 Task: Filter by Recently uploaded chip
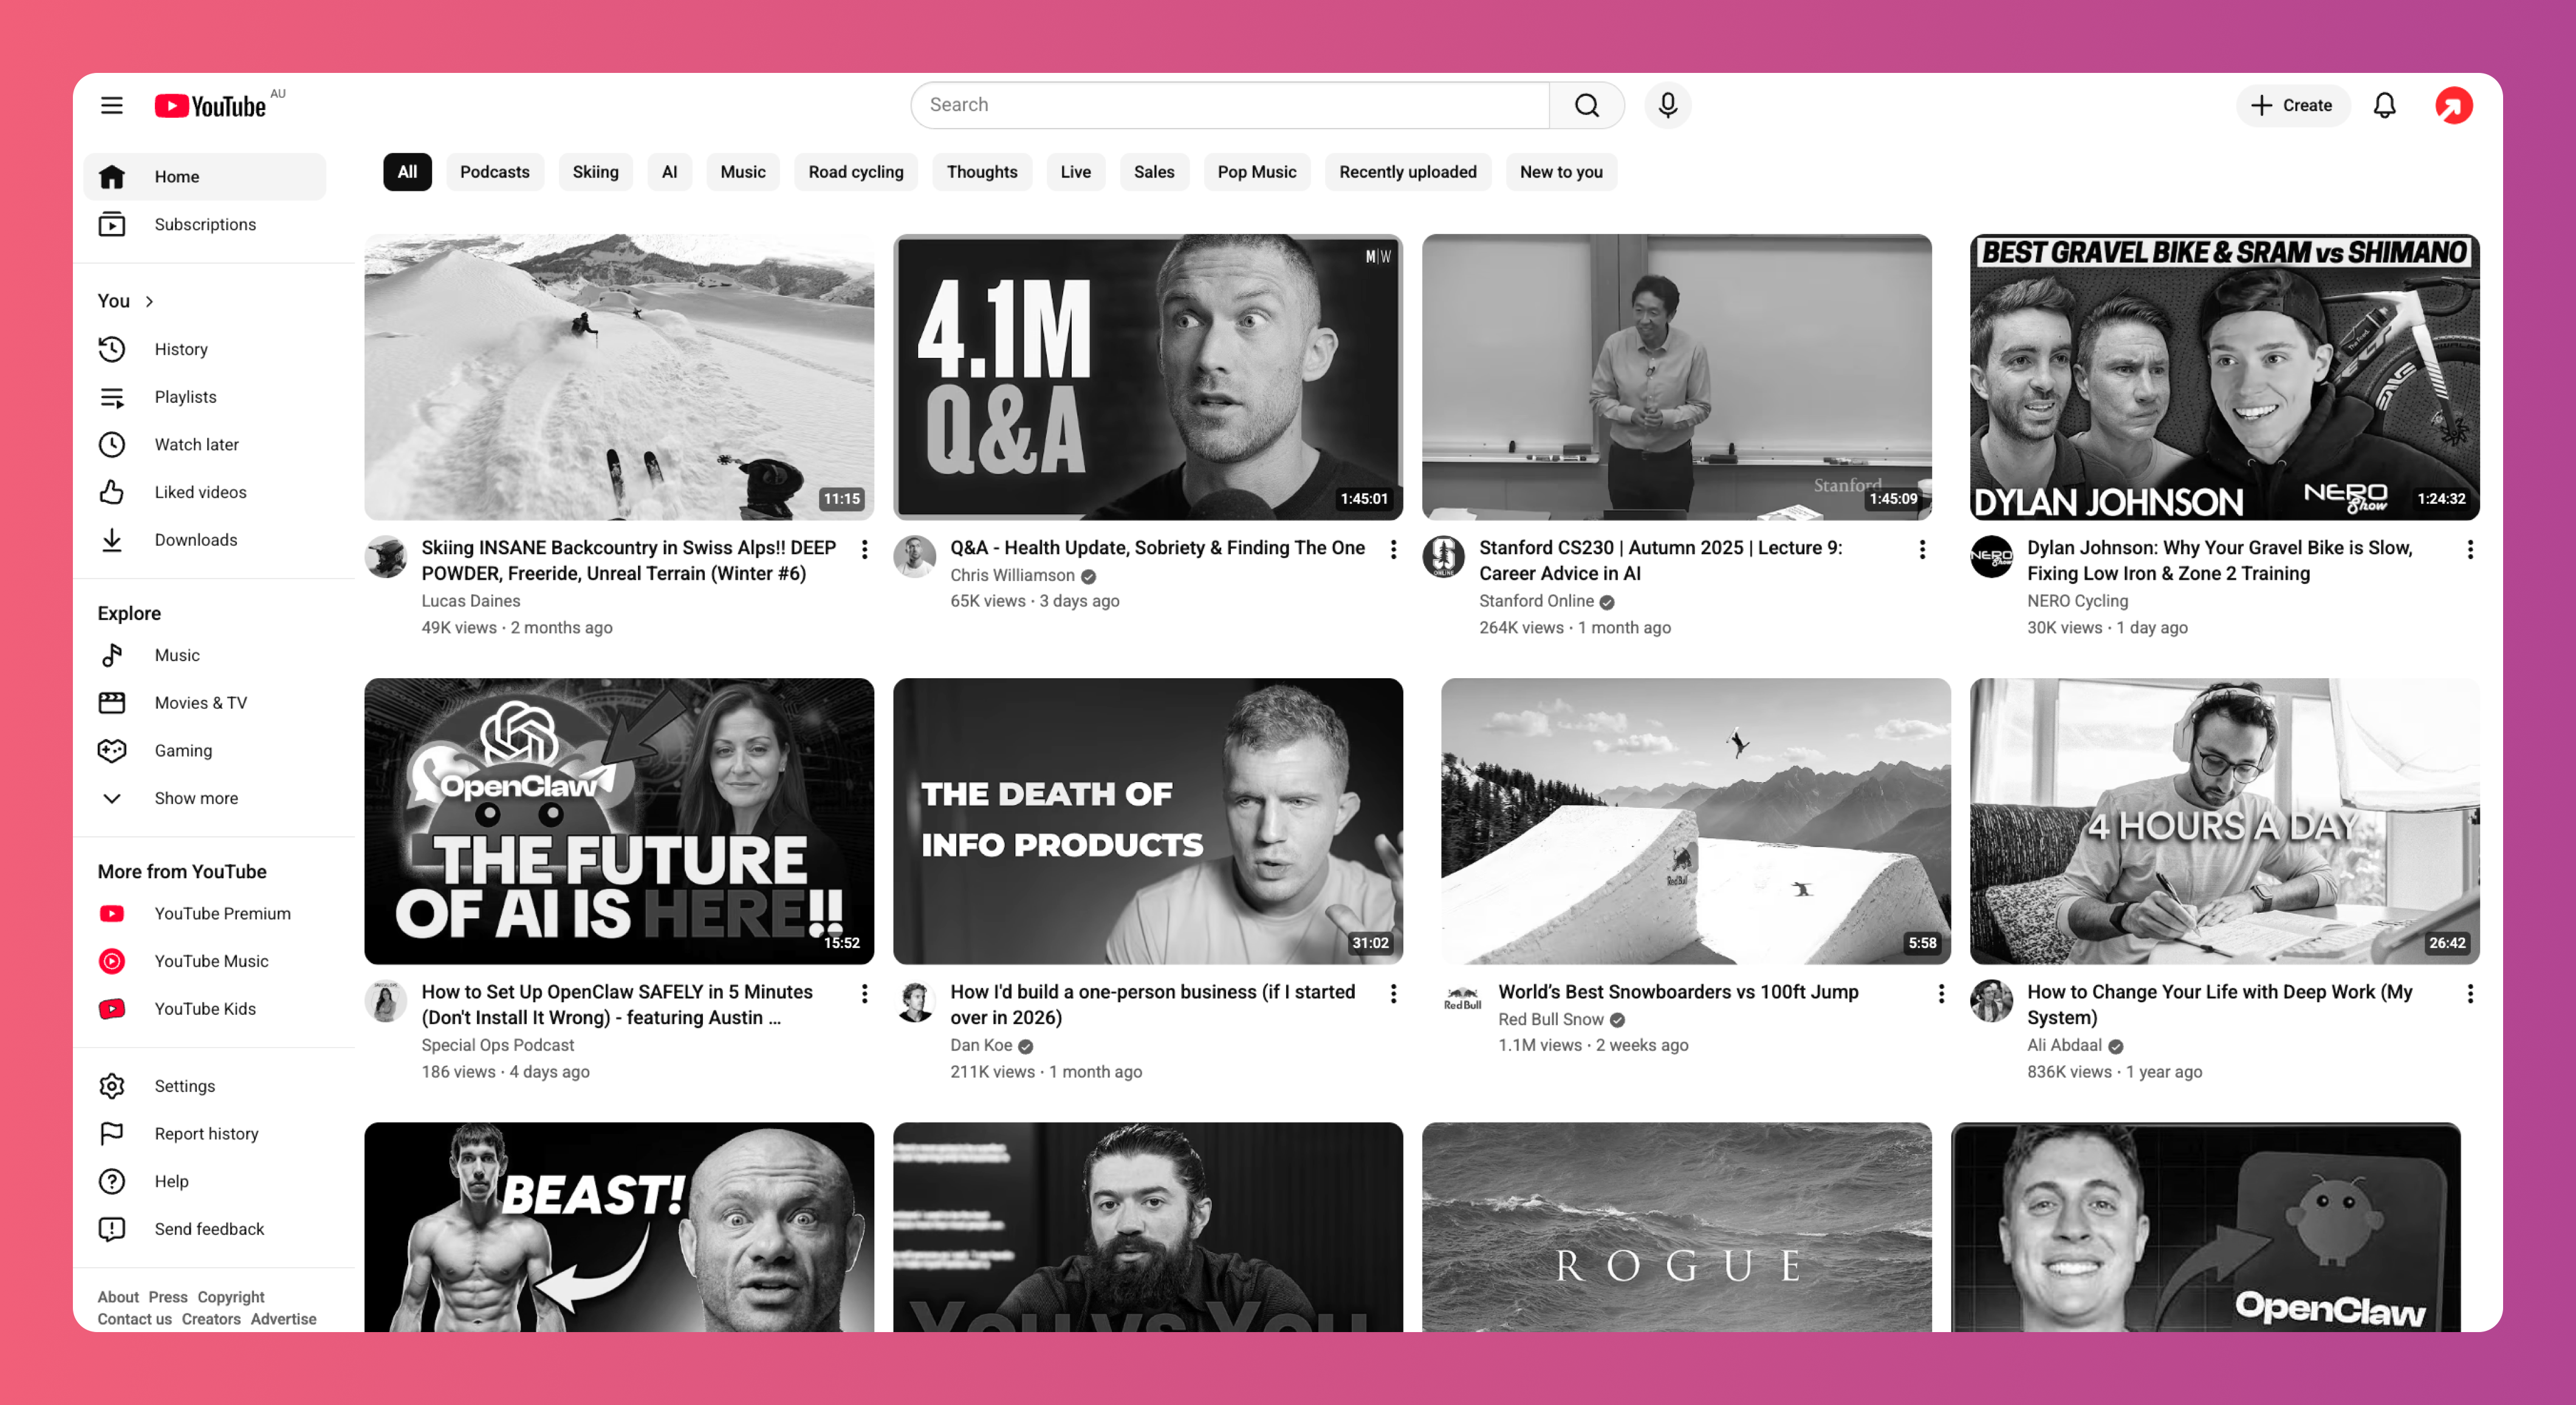click(x=1407, y=172)
